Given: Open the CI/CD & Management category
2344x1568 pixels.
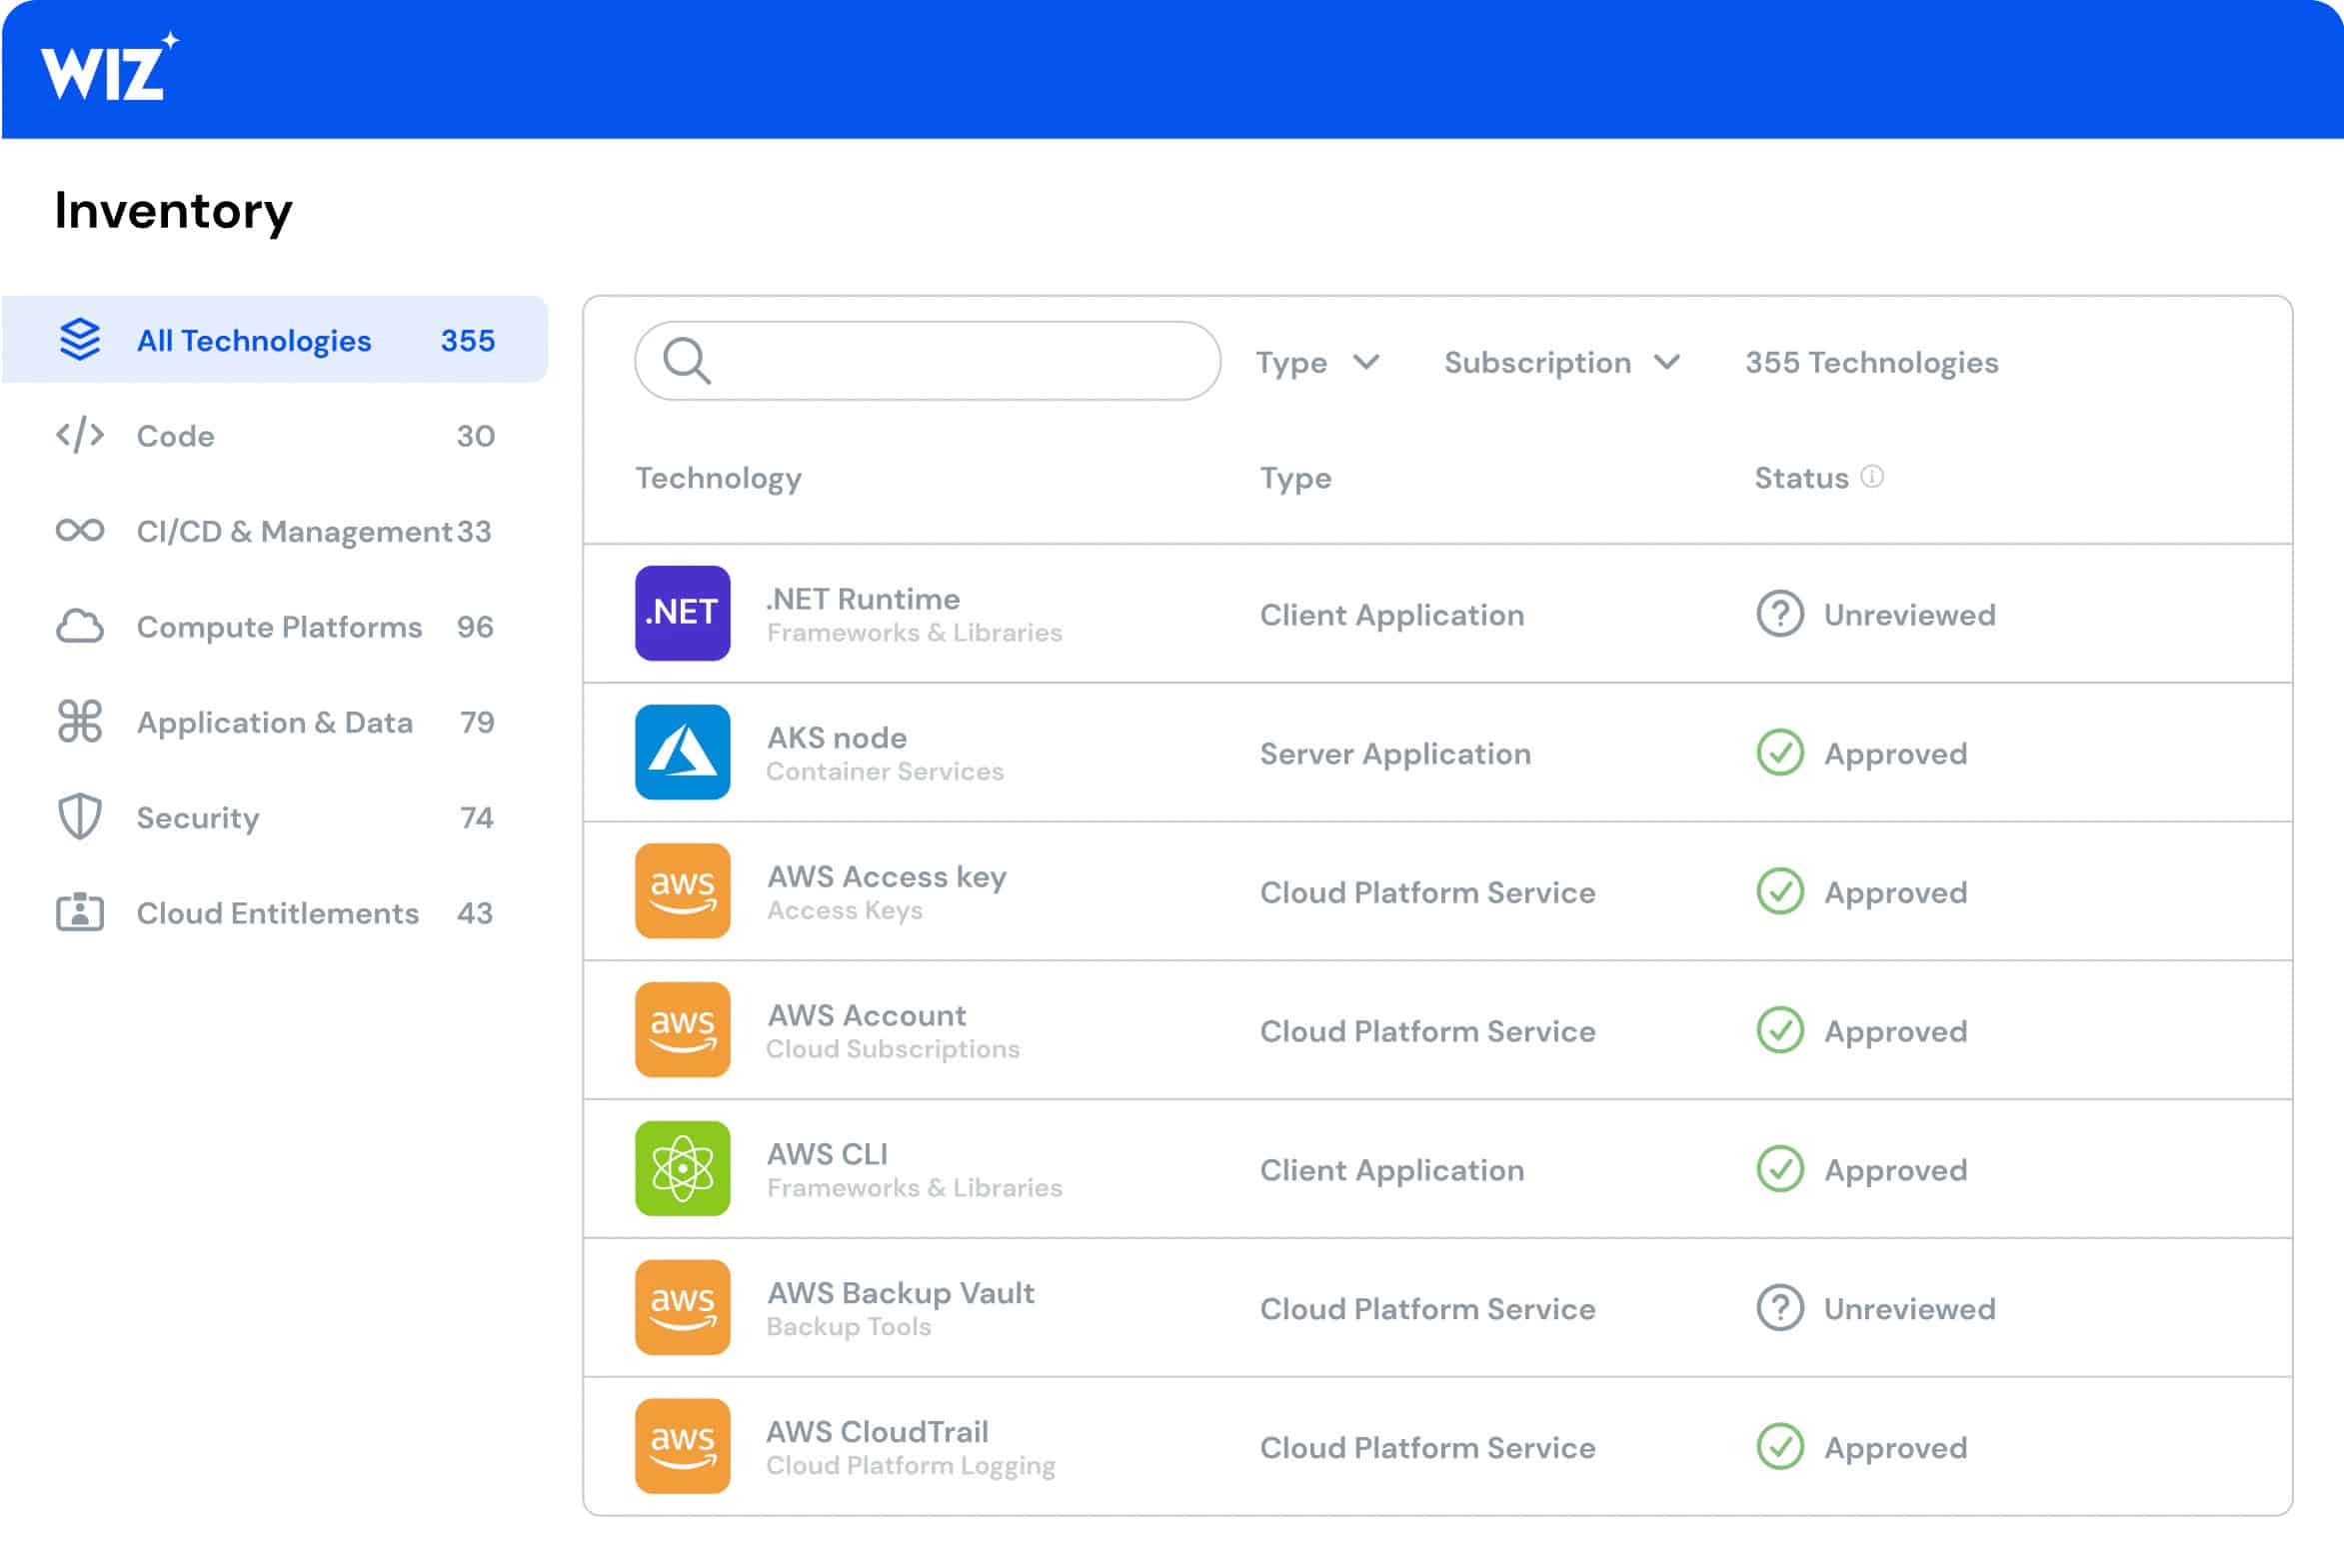Looking at the screenshot, I should (x=275, y=531).
